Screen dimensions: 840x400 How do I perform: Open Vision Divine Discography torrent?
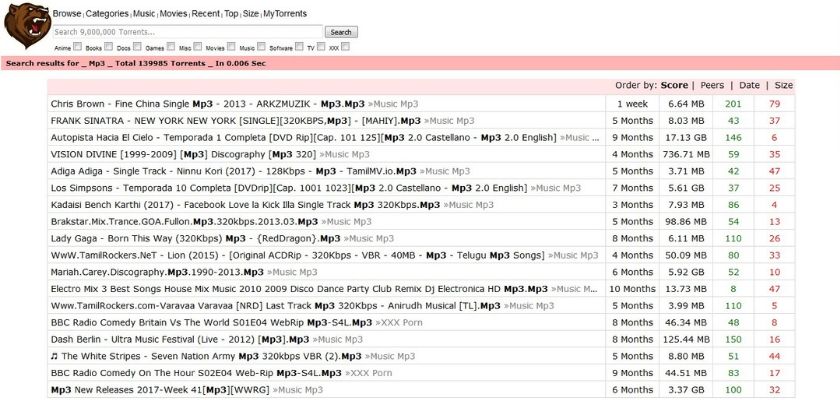click(x=183, y=155)
